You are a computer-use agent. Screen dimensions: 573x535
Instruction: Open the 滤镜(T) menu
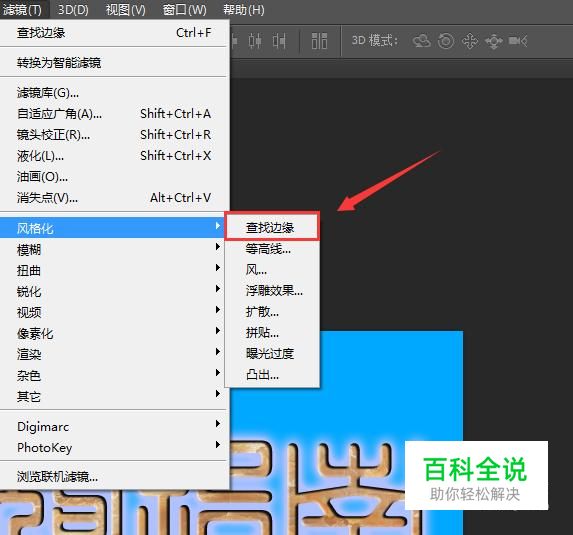(23, 10)
